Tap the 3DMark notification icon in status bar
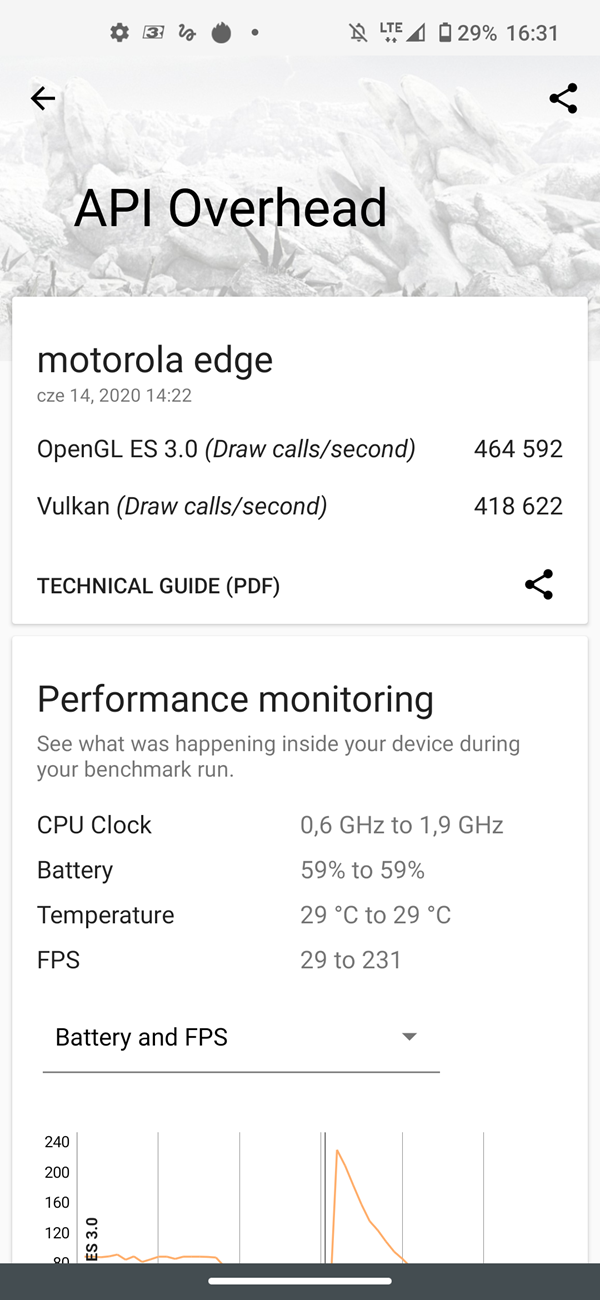 pos(152,32)
